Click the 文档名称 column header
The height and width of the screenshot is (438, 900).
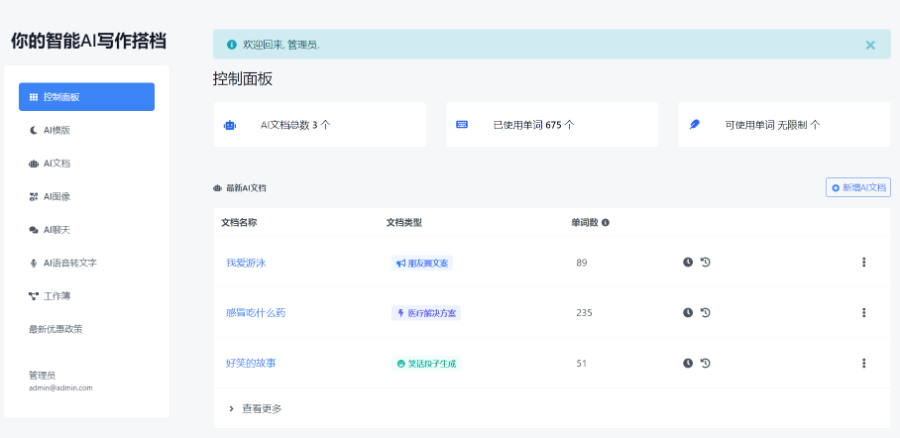(x=239, y=223)
